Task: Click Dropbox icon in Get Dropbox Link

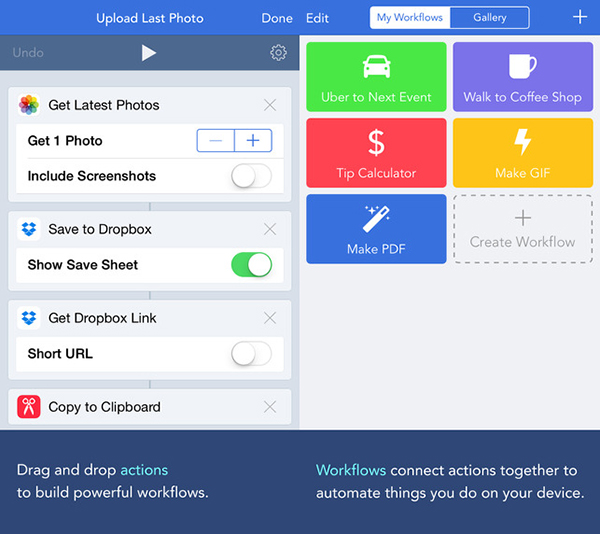Action: (29, 318)
